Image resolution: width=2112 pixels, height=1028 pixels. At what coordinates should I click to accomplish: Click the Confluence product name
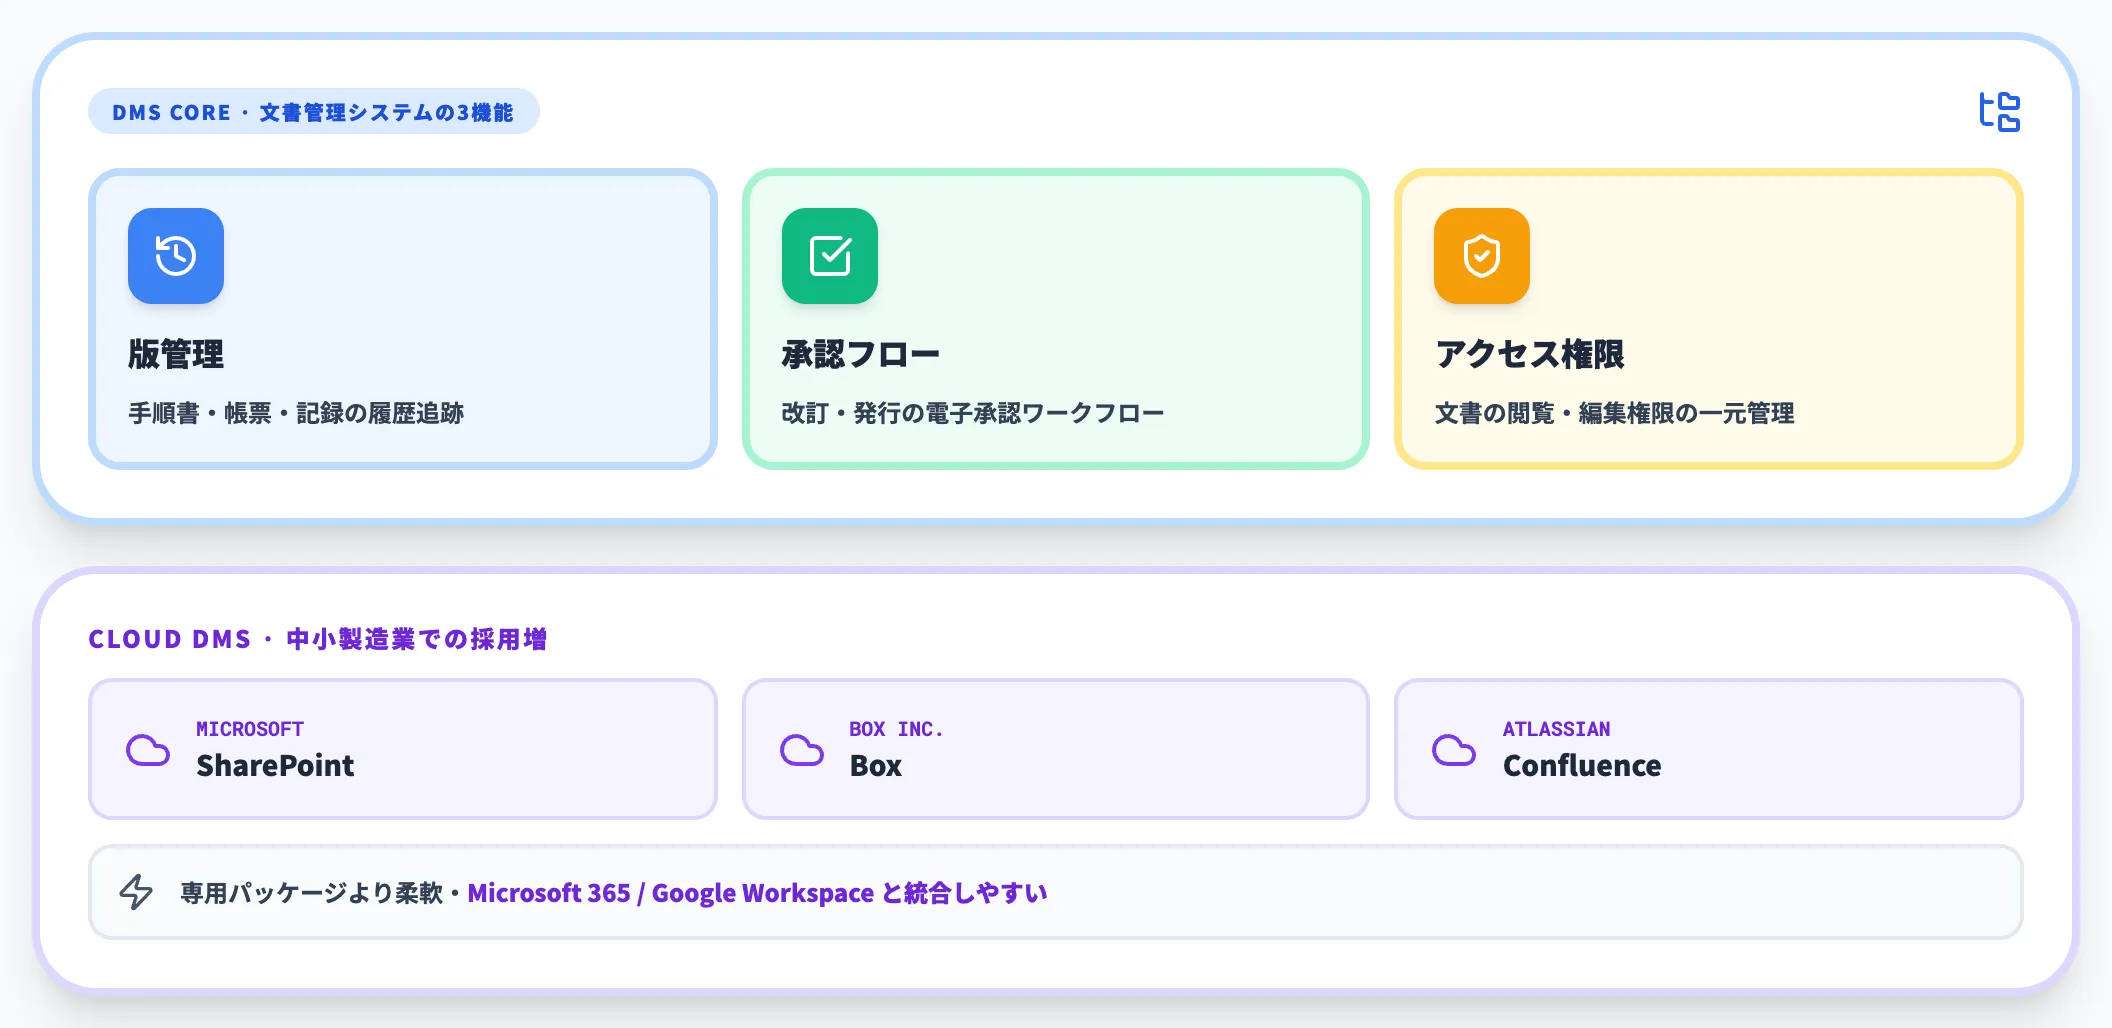pos(1582,766)
